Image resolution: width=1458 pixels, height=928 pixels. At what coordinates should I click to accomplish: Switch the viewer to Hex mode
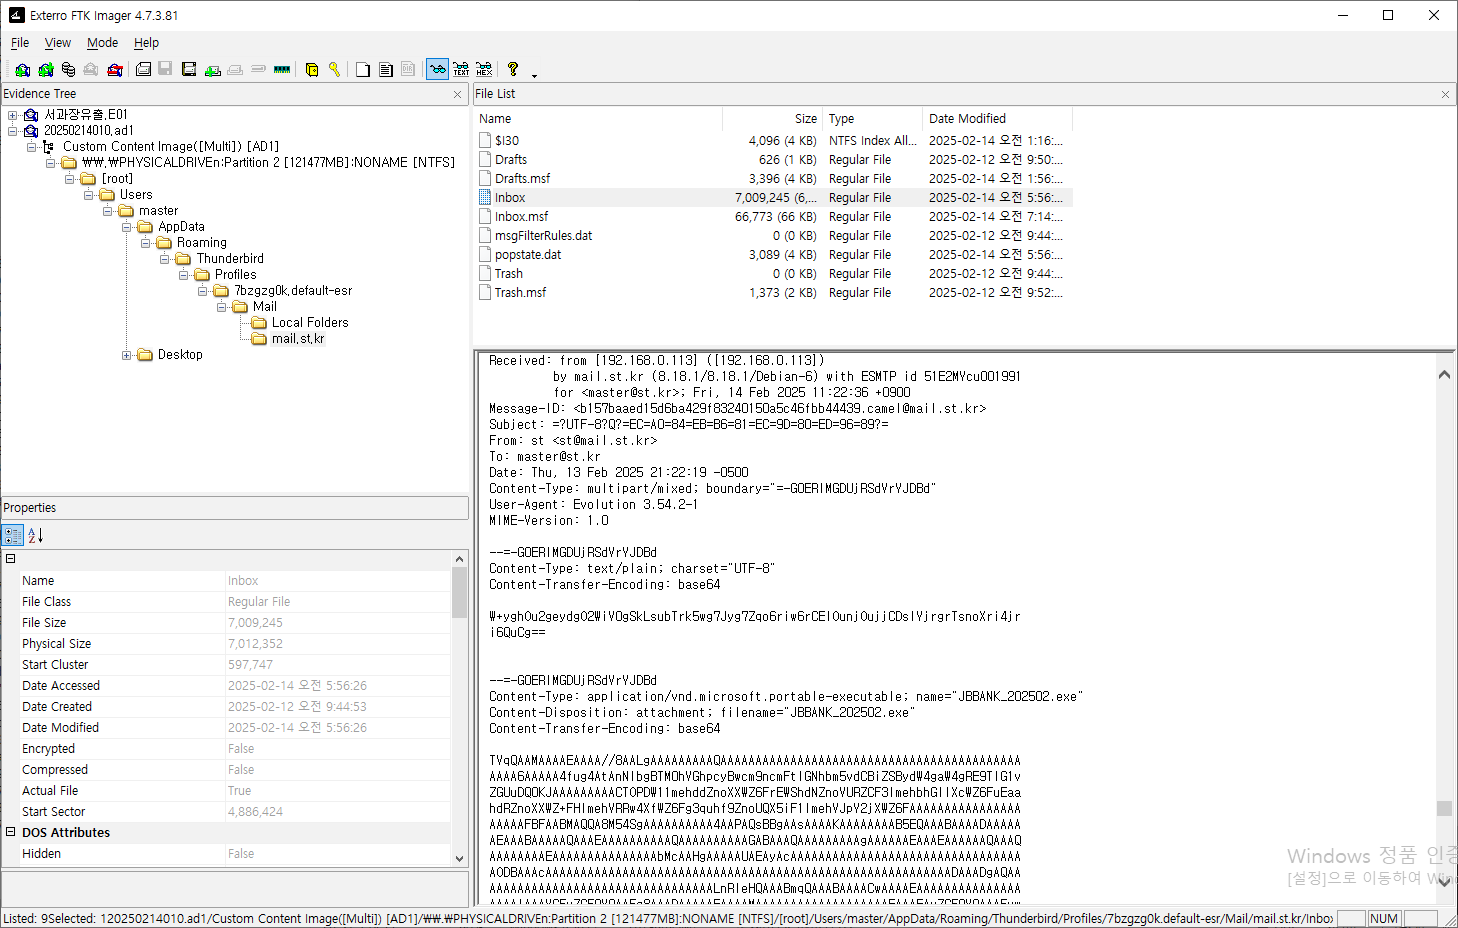point(484,69)
